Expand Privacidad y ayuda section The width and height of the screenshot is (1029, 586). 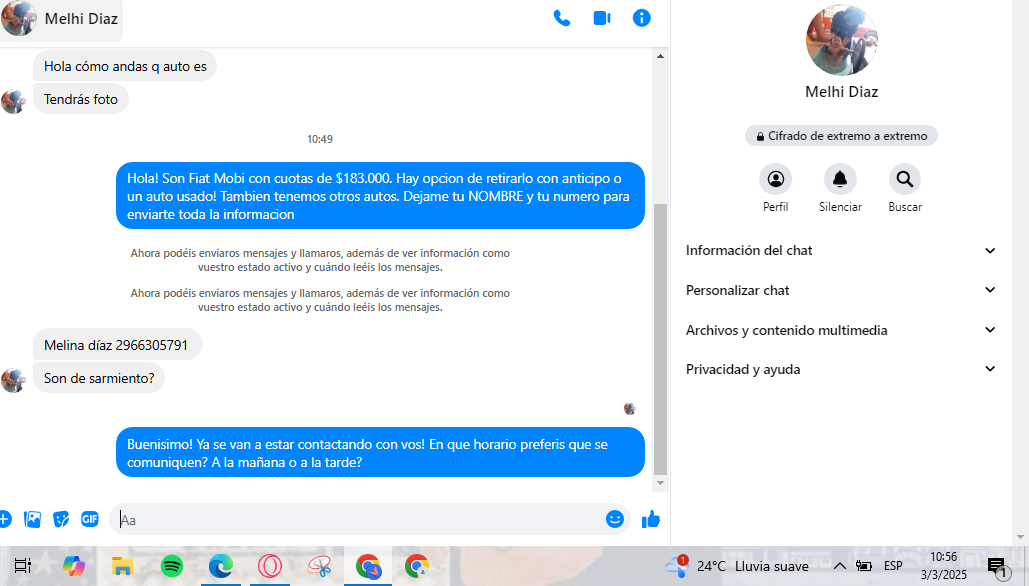click(x=840, y=369)
